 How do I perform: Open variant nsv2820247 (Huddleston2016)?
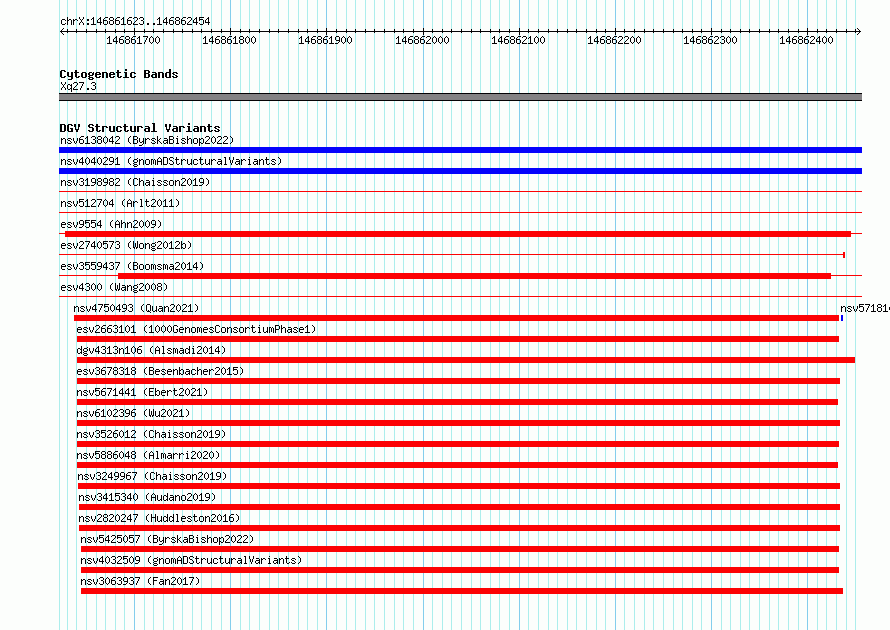[159, 518]
